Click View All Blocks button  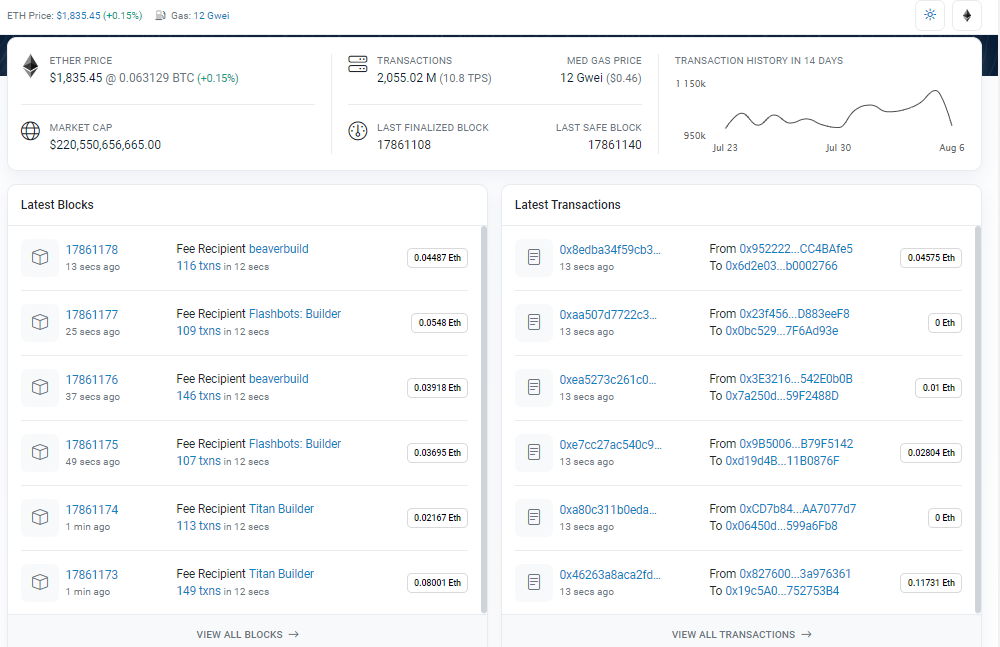[247, 634]
